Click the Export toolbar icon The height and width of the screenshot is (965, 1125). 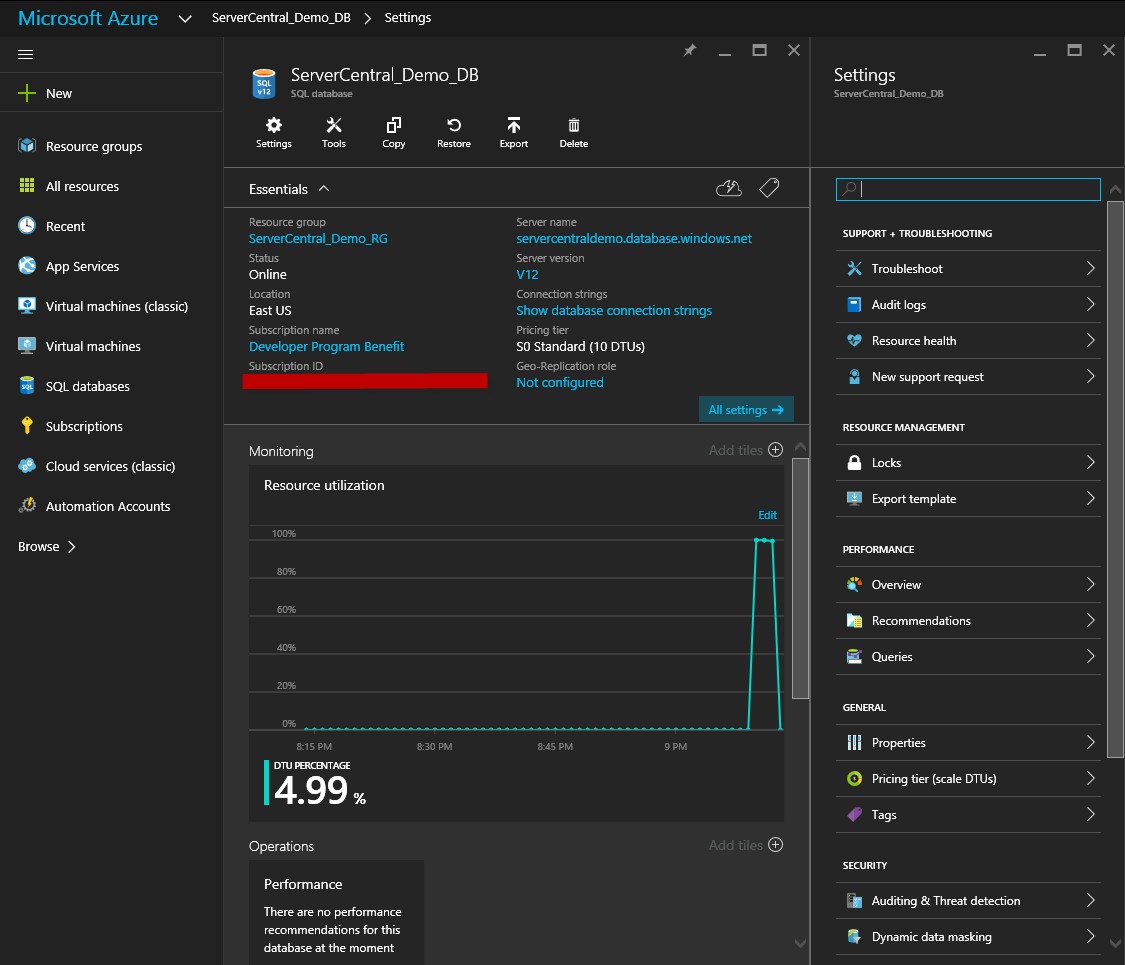(513, 132)
